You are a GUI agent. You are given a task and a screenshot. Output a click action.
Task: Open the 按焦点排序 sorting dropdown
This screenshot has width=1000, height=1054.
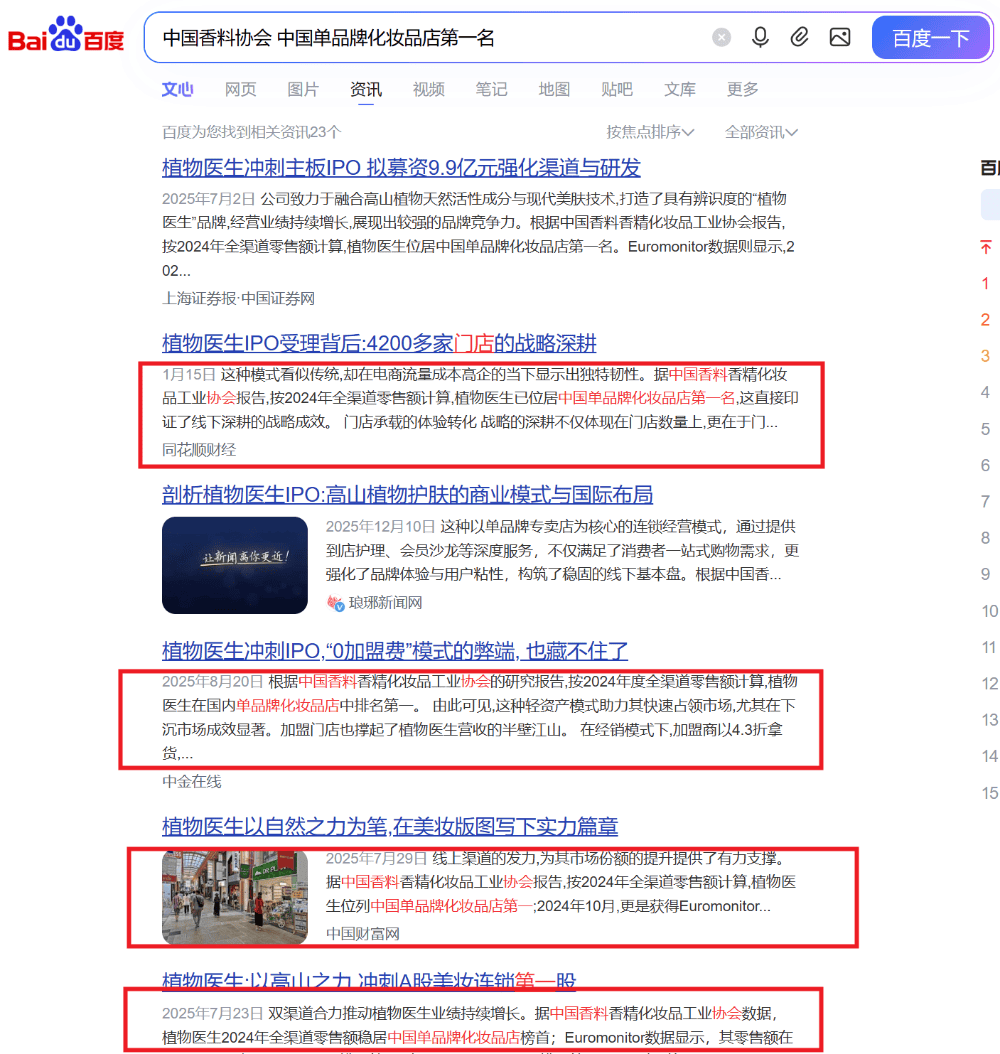[650, 131]
